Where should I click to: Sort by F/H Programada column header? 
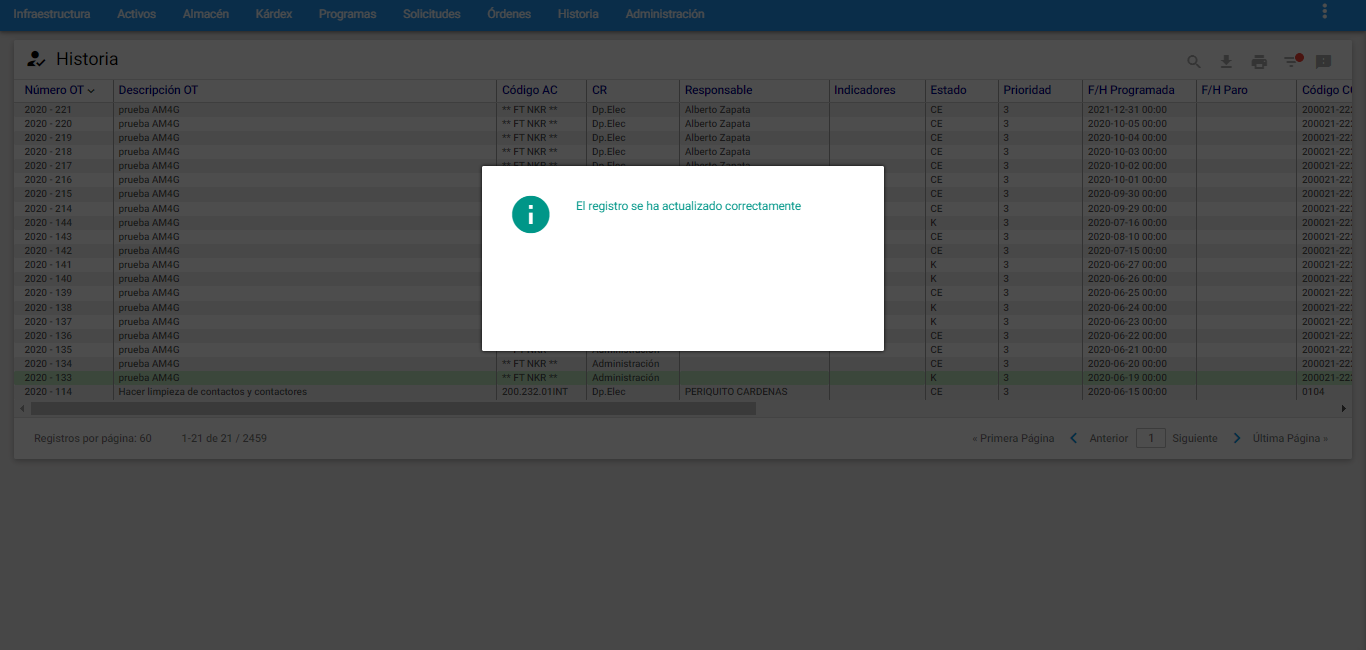tap(1133, 90)
